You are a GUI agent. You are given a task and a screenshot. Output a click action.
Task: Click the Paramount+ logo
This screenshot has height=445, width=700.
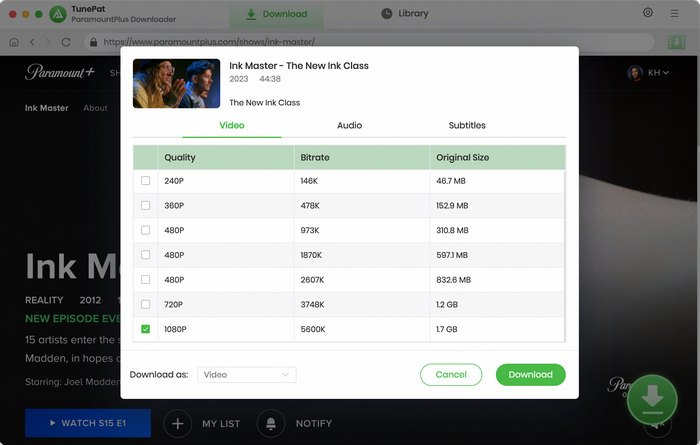[x=60, y=71]
